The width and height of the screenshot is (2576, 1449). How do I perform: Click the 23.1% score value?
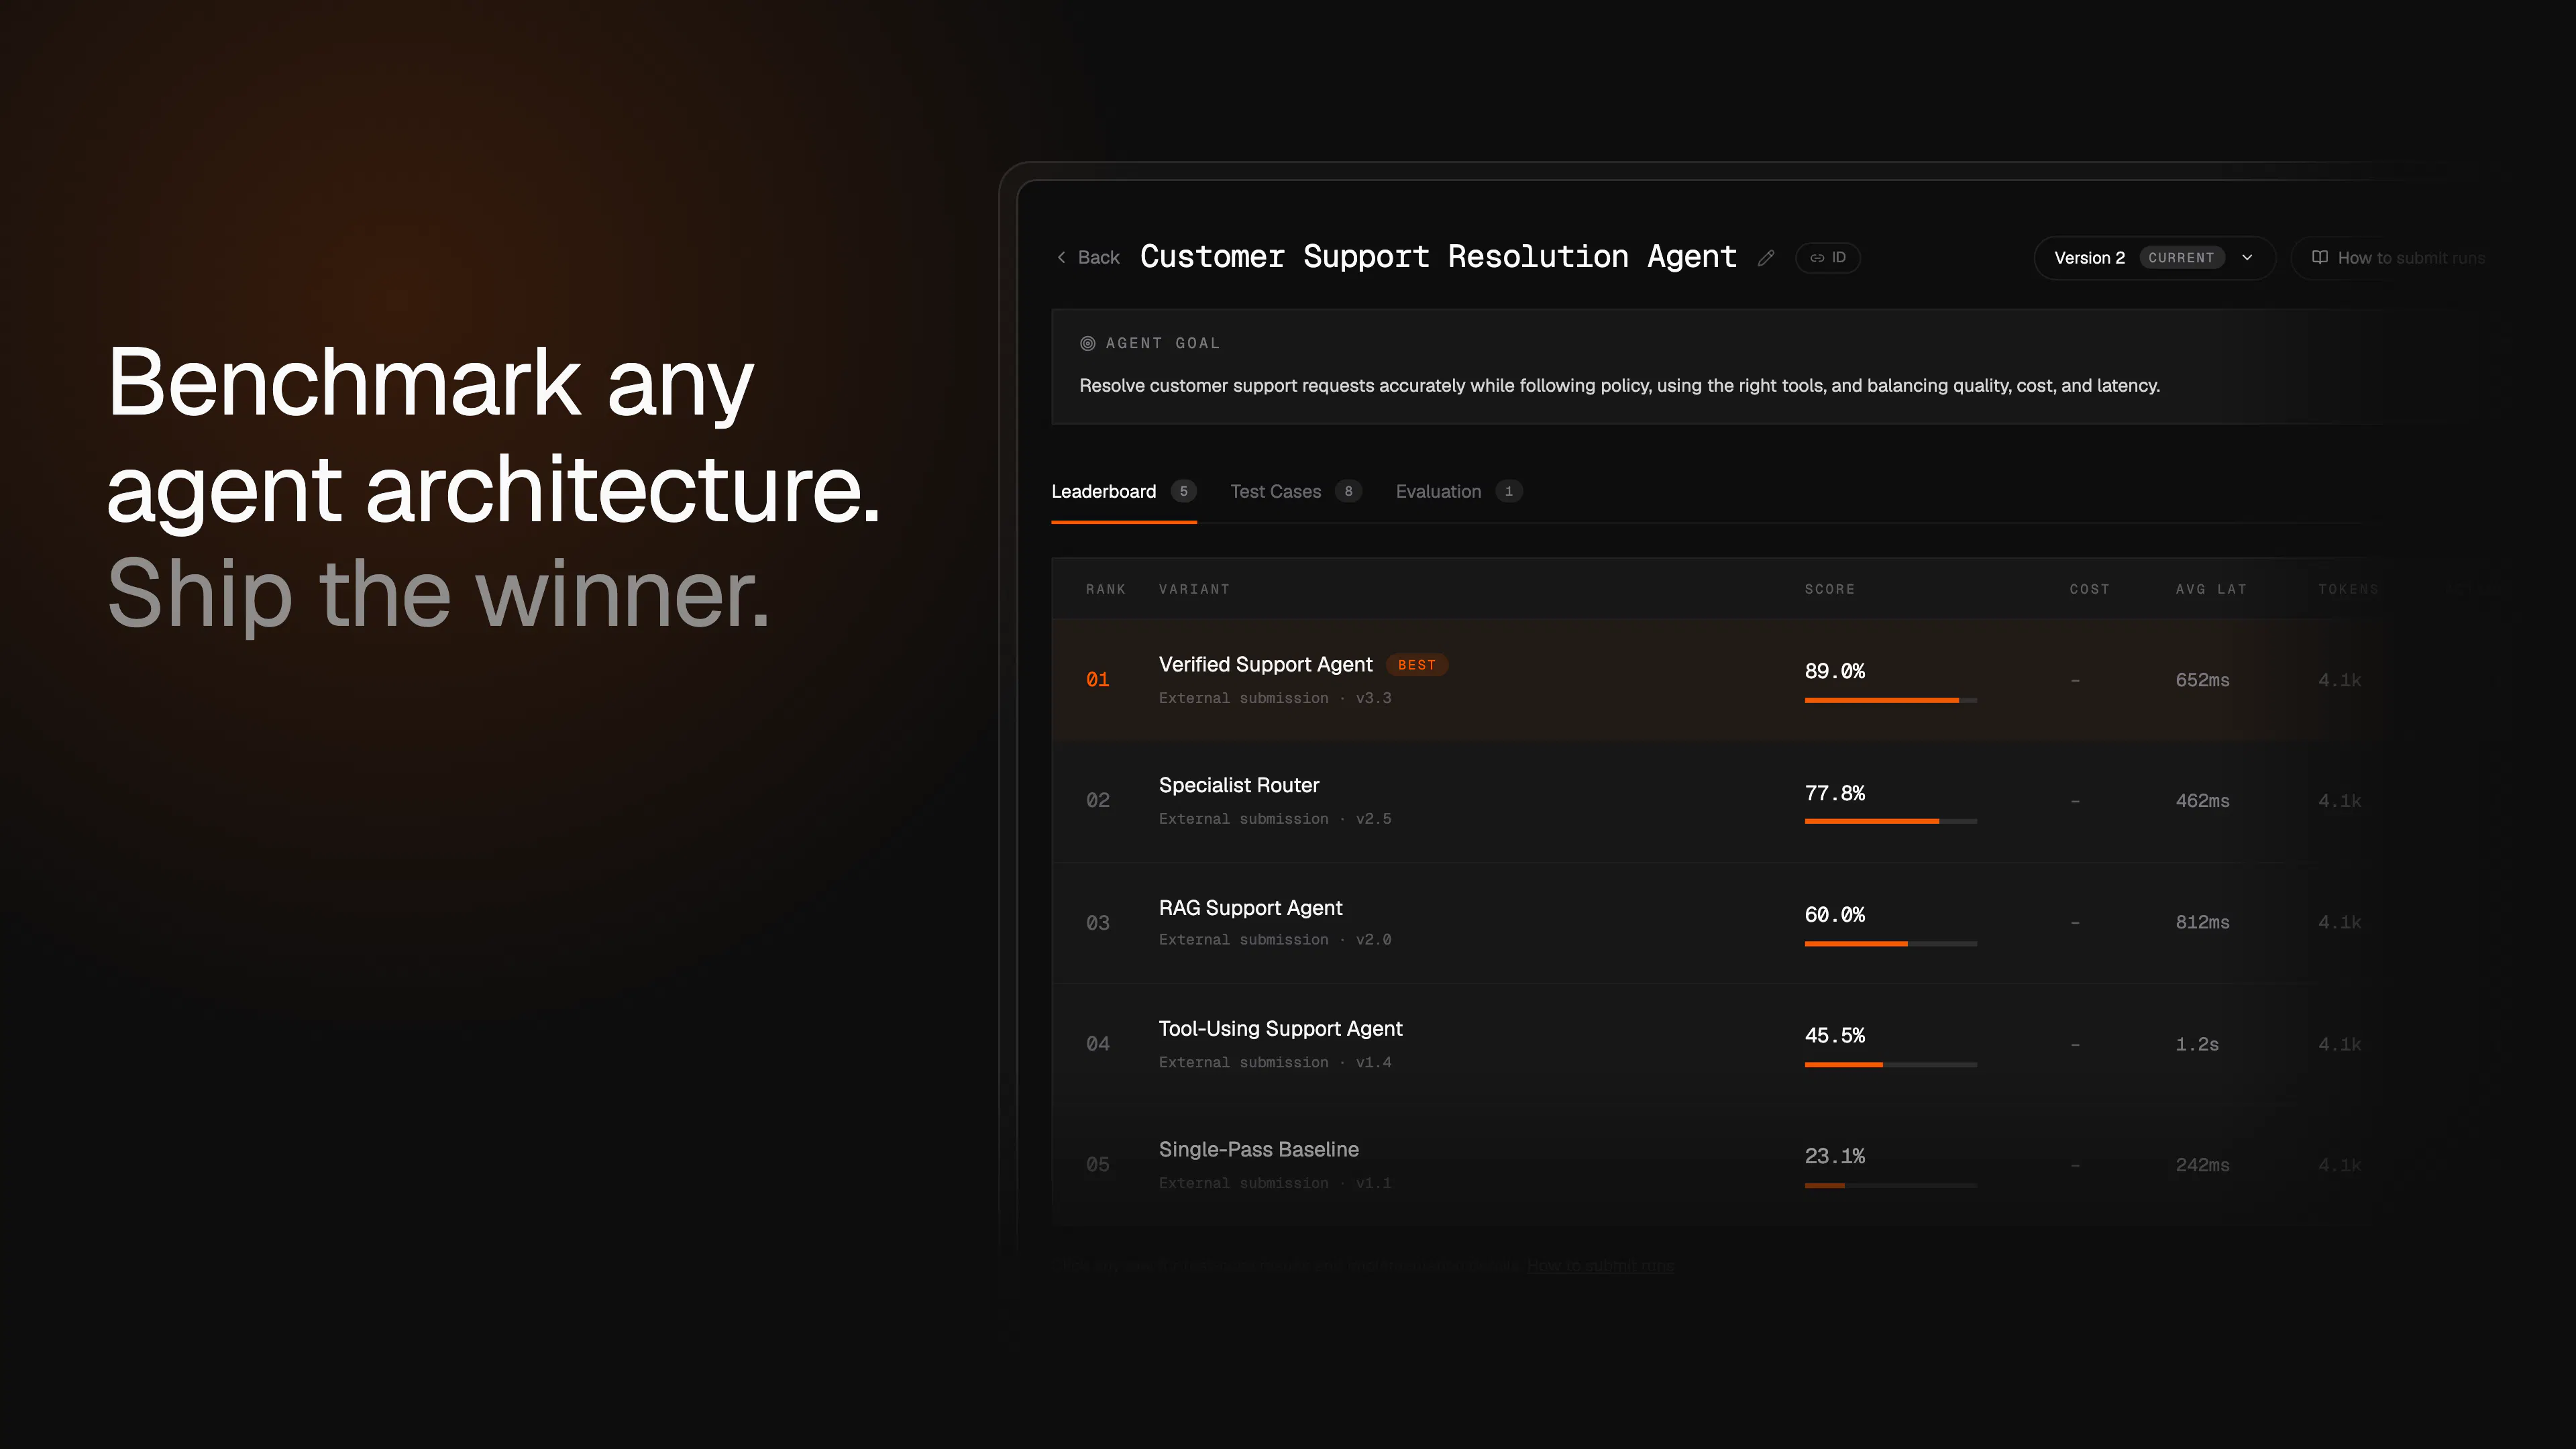click(x=1834, y=1156)
